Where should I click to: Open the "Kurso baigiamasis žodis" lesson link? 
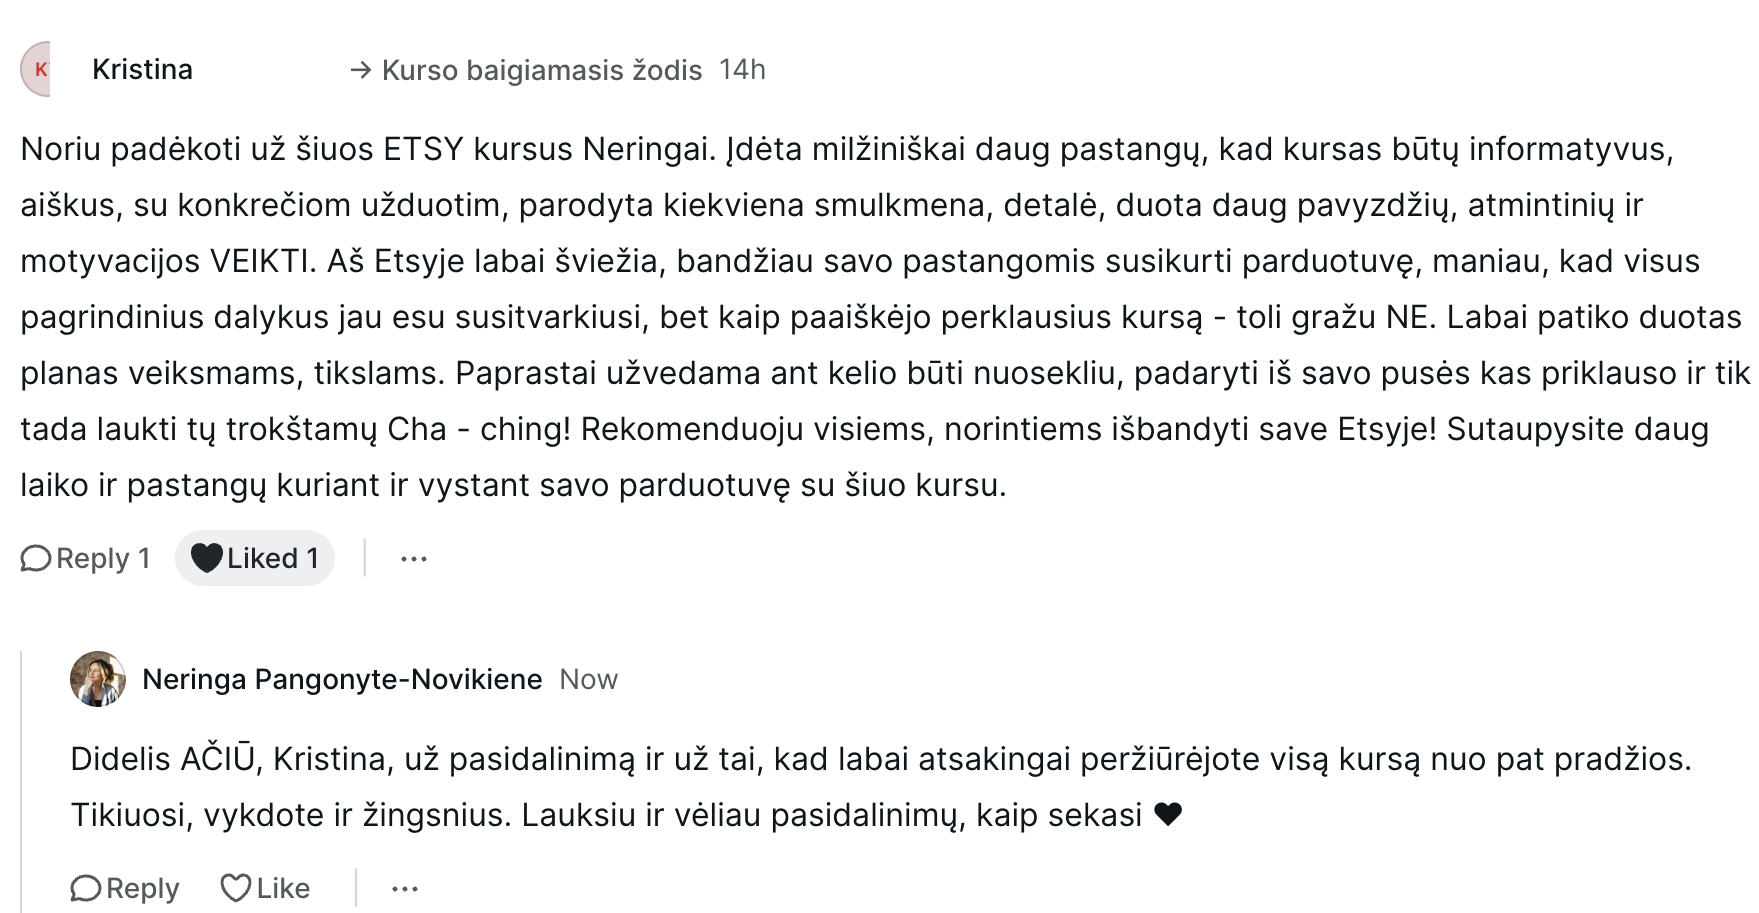542,70
